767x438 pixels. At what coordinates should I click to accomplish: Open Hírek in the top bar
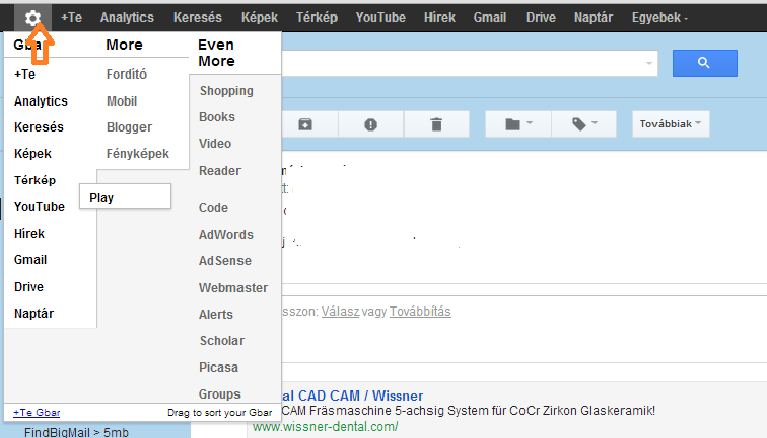440,18
